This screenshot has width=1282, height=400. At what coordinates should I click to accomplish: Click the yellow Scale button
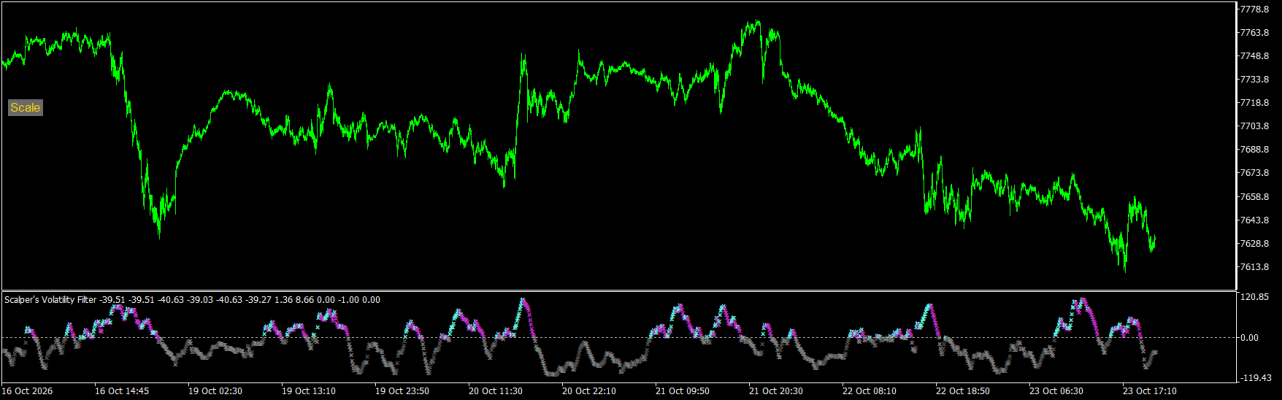26,107
